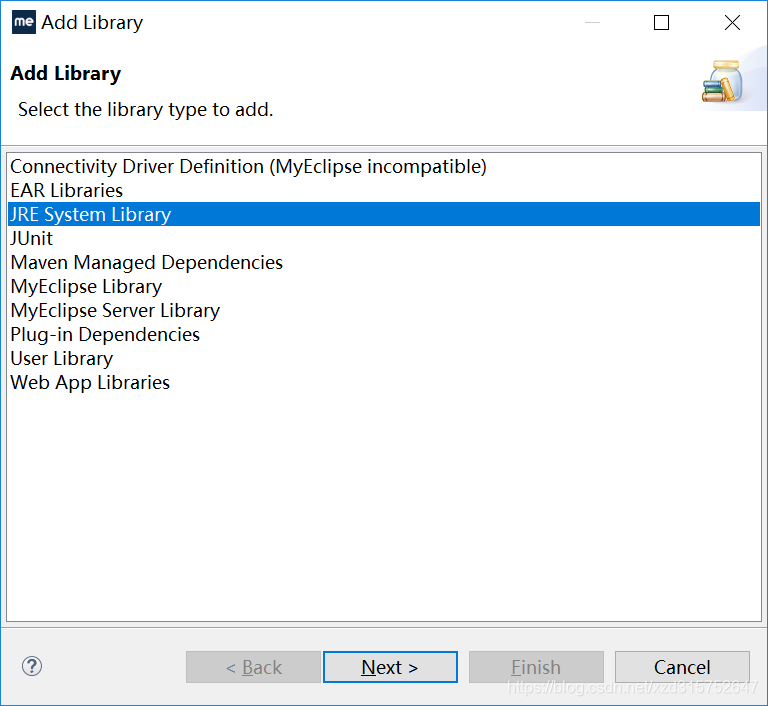Select User Library in the list

[x=384, y=359]
